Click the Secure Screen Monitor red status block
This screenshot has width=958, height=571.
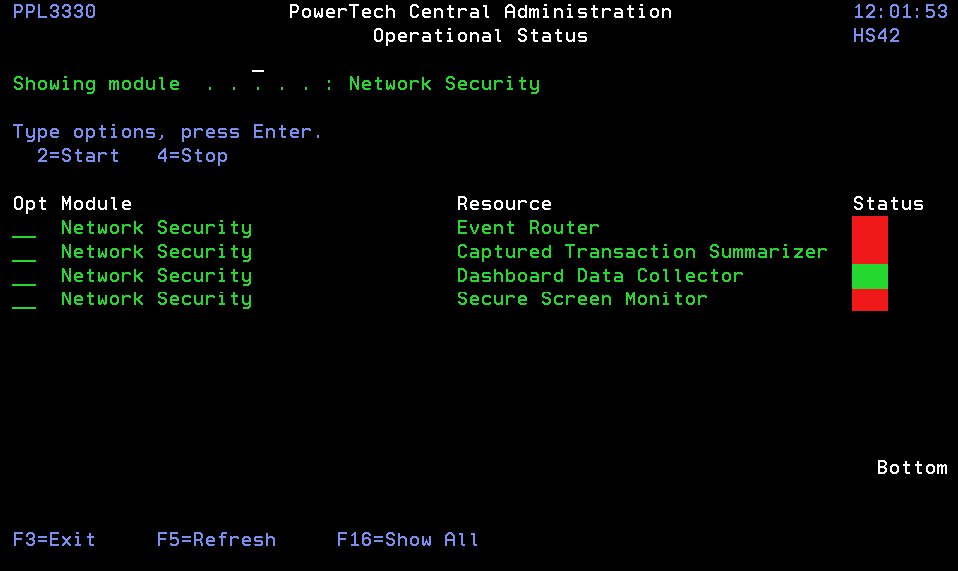[x=869, y=300]
